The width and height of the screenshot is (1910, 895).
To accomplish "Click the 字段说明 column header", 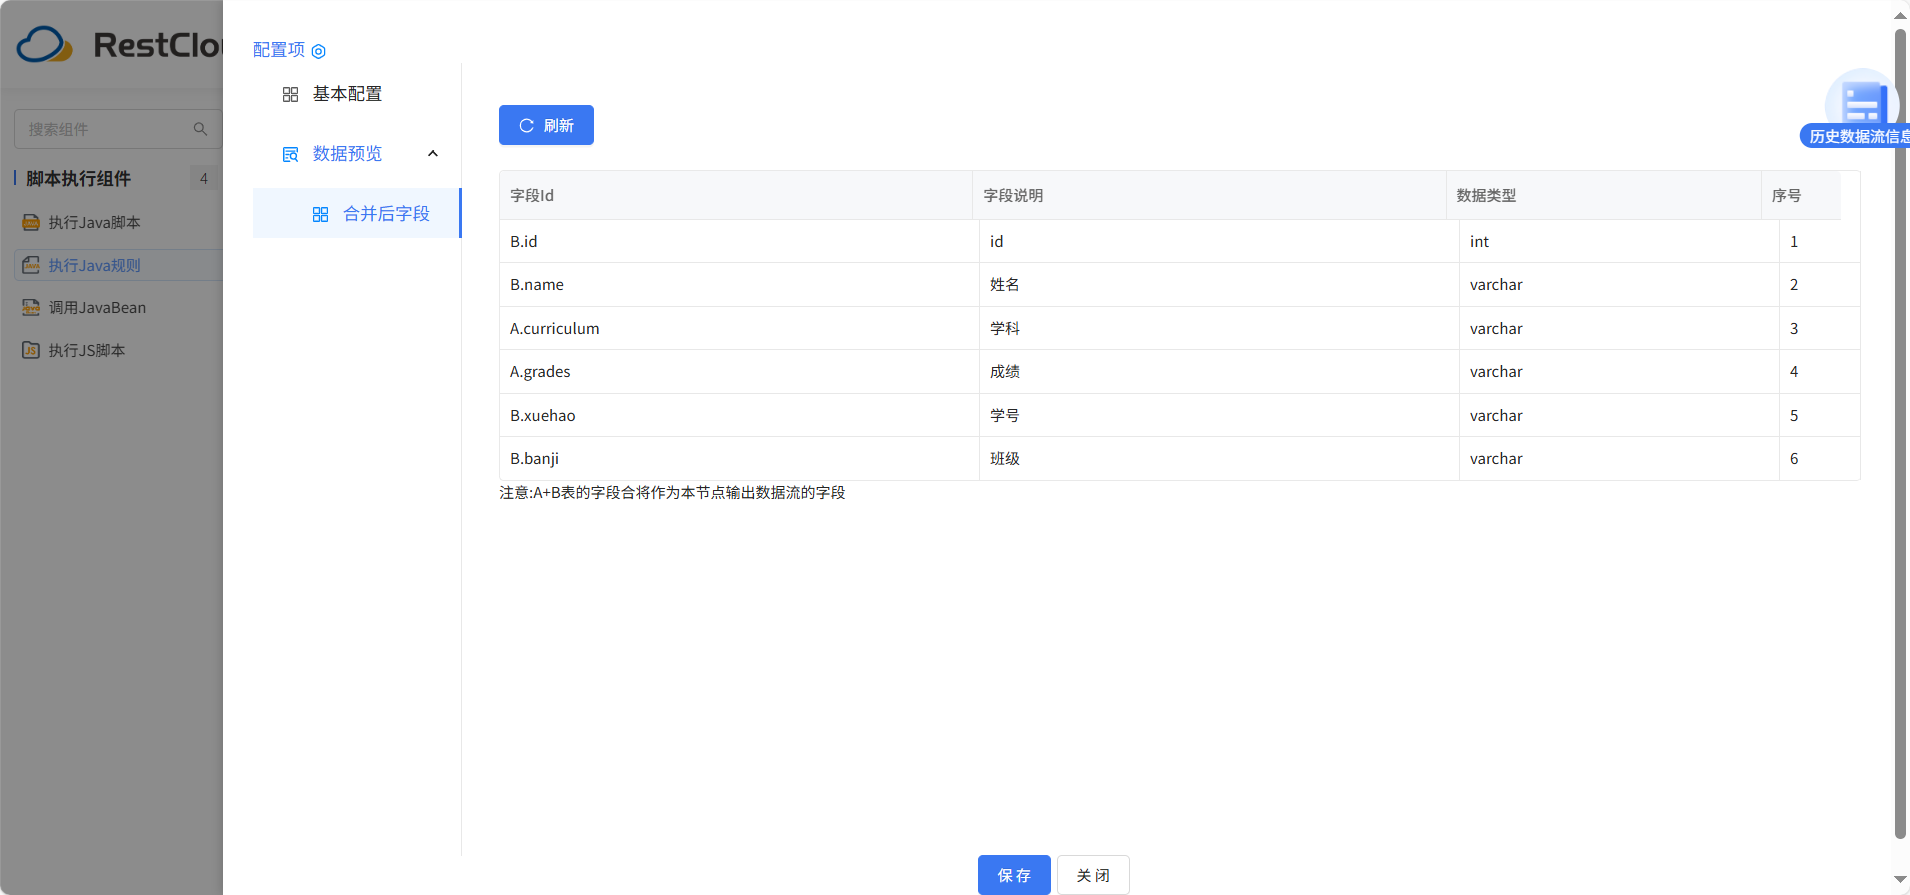I will click(x=1209, y=195).
